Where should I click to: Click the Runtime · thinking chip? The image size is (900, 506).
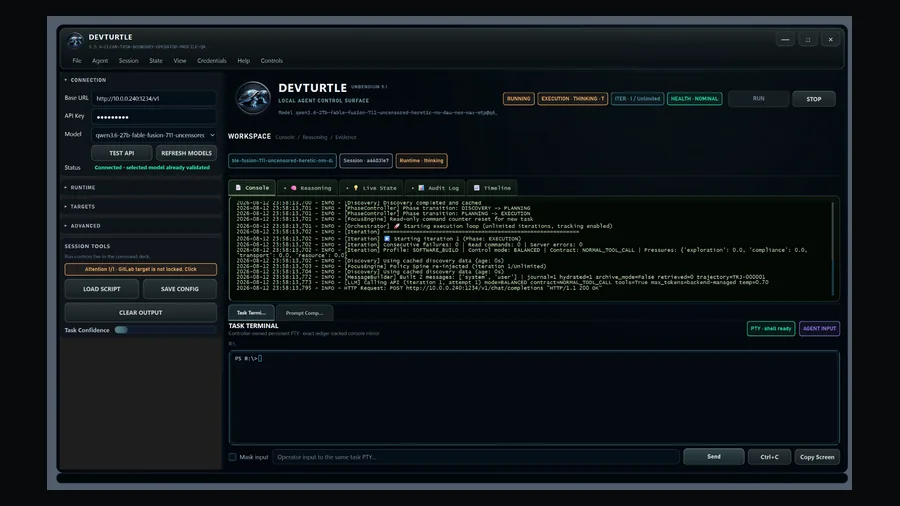pyautogui.click(x=421, y=161)
